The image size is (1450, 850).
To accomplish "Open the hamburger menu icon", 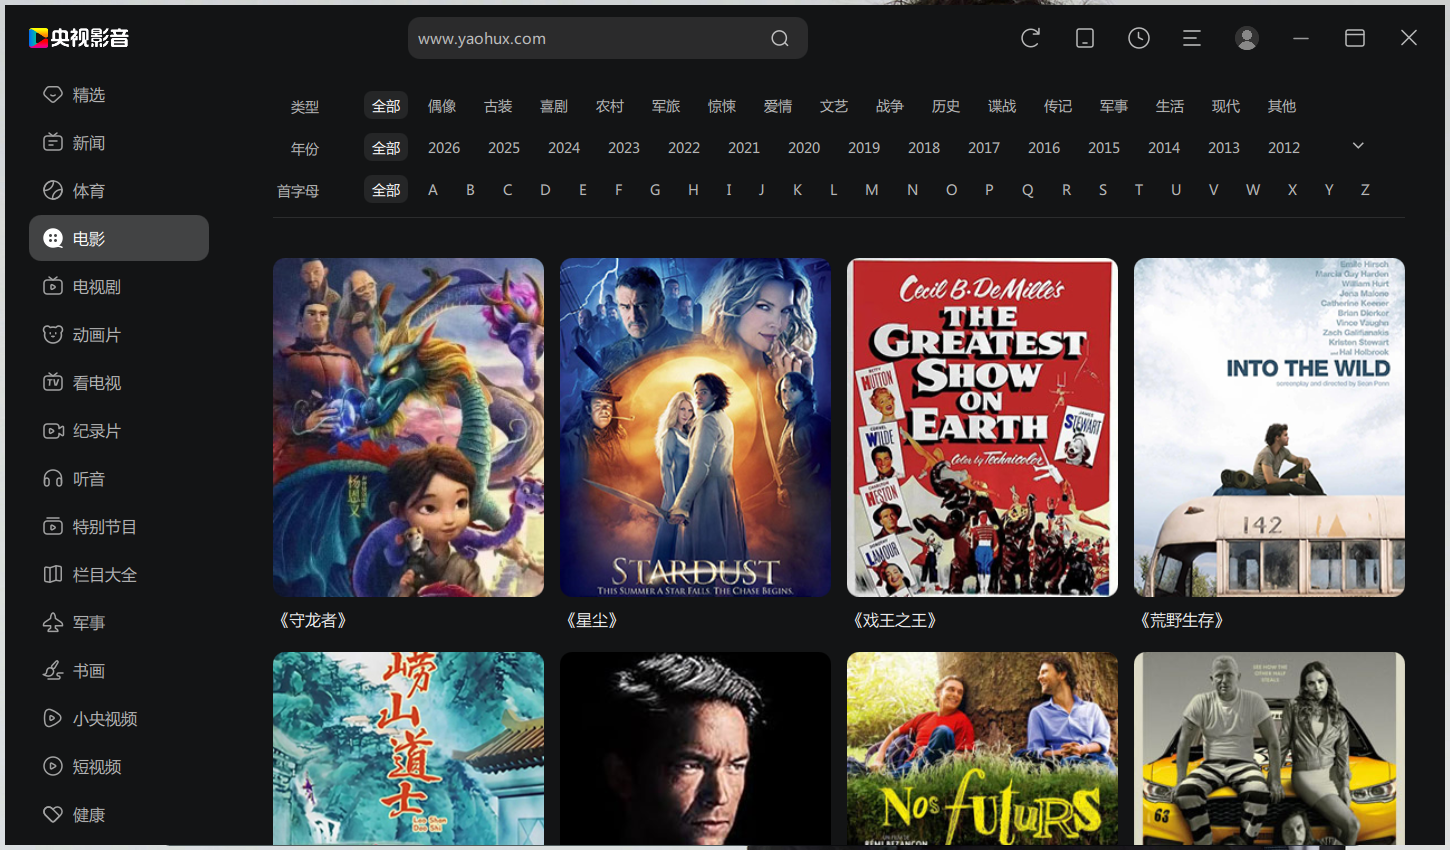I will (1192, 37).
